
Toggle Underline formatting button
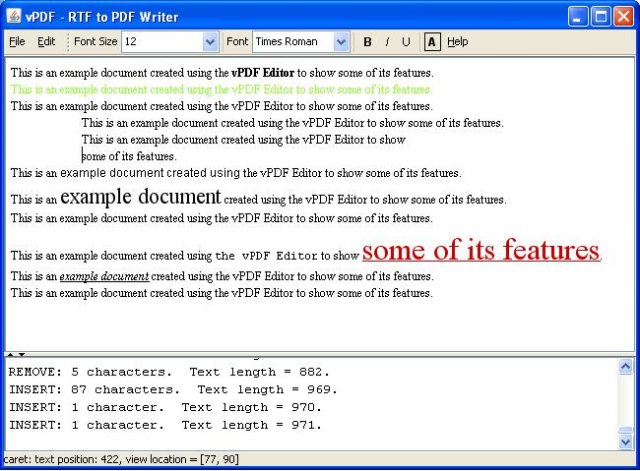tap(405, 42)
